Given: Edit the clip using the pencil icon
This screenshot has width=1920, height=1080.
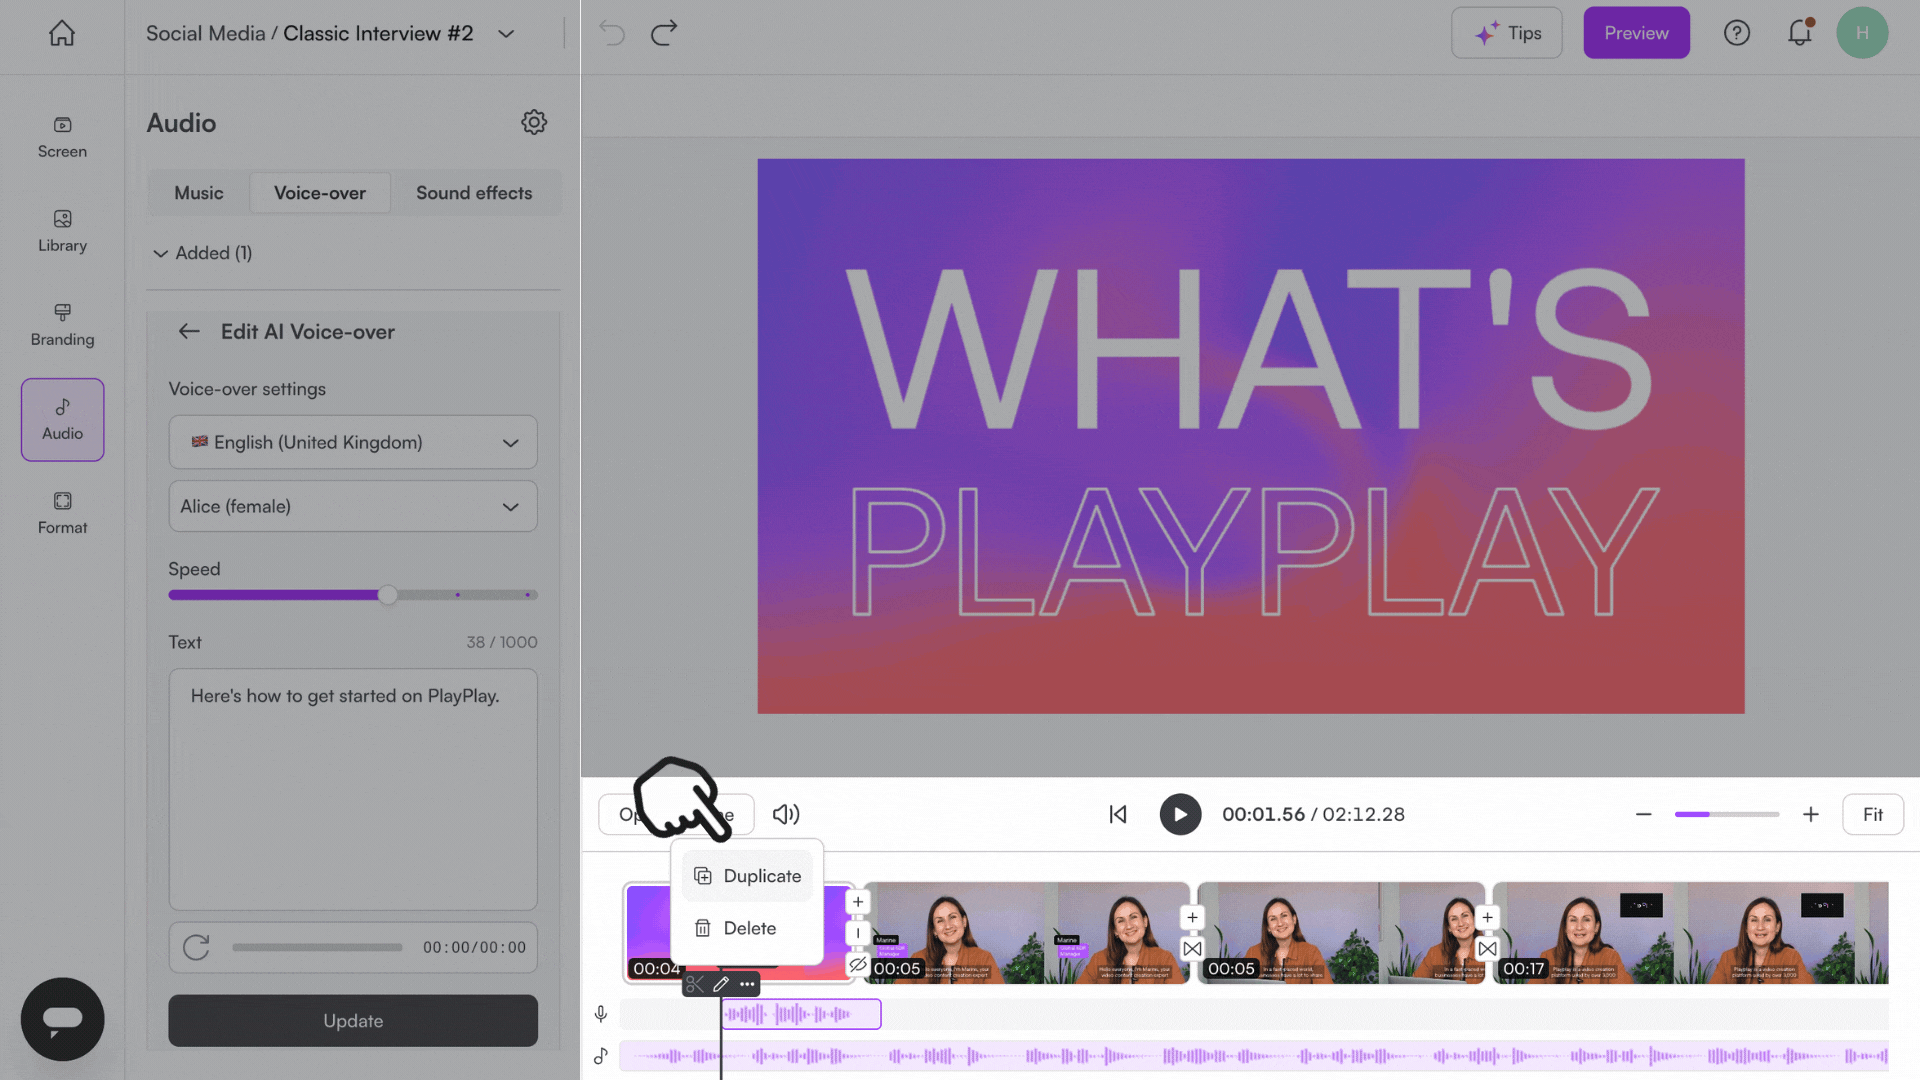Looking at the screenshot, I should click(x=720, y=984).
